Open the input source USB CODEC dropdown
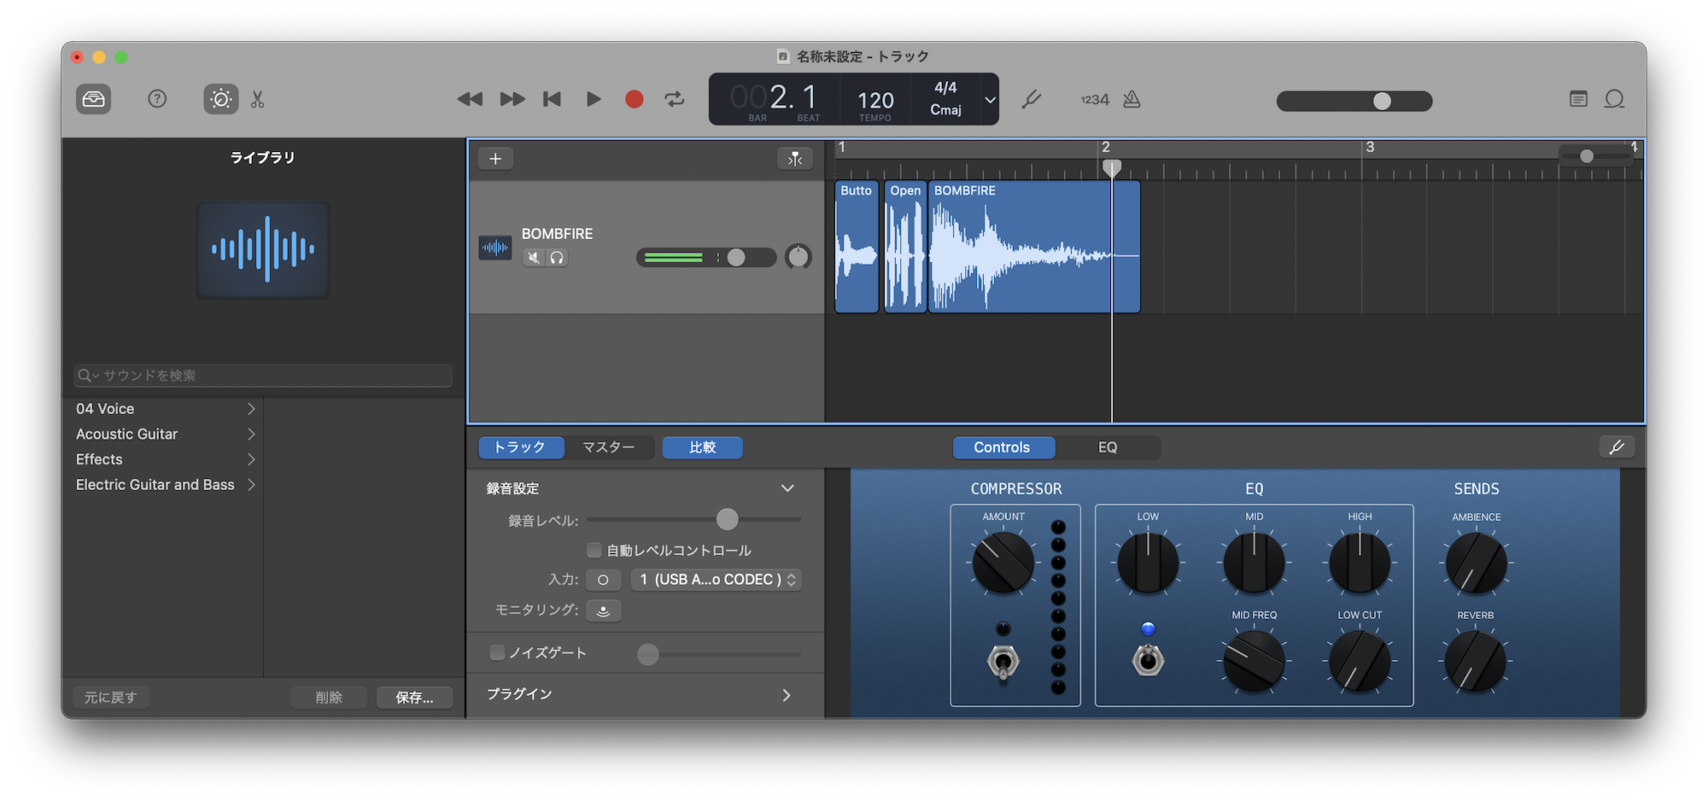 point(716,580)
